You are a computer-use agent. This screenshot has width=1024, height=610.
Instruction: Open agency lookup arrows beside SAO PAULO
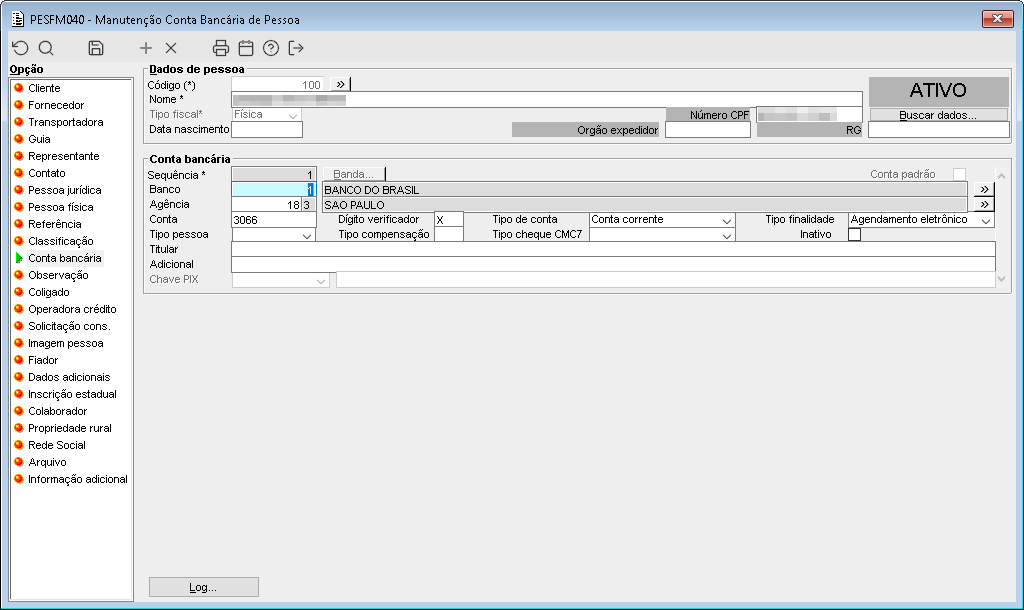(984, 204)
